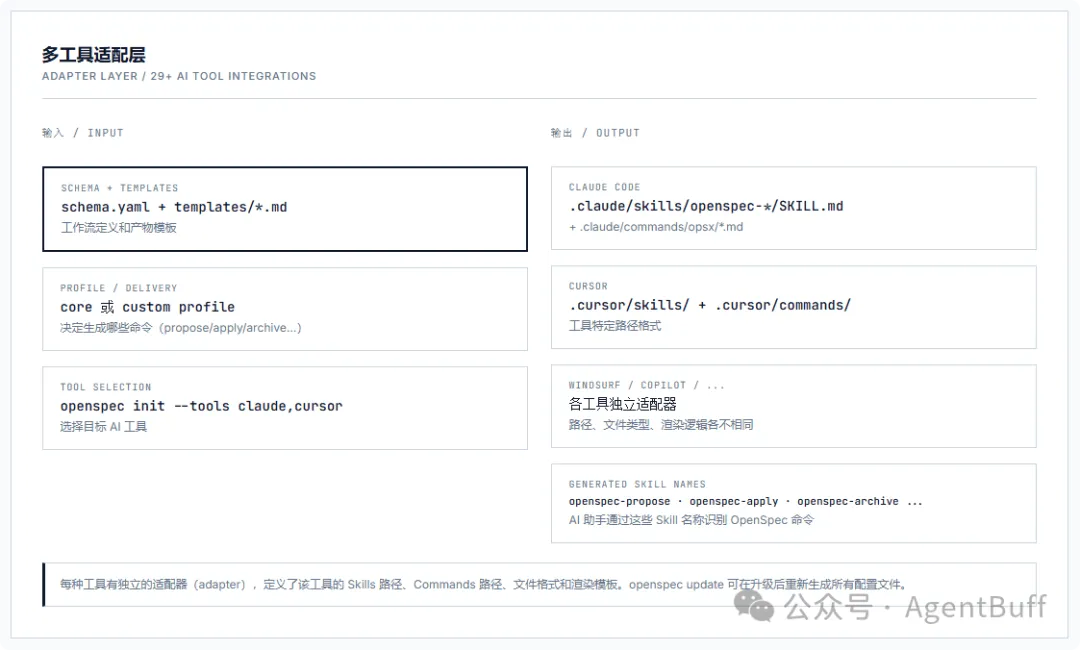This screenshot has width=1080, height=650.
Task: Select the .claude/skills/openspec-*/SKILL.md path
Action: [706, 206]
